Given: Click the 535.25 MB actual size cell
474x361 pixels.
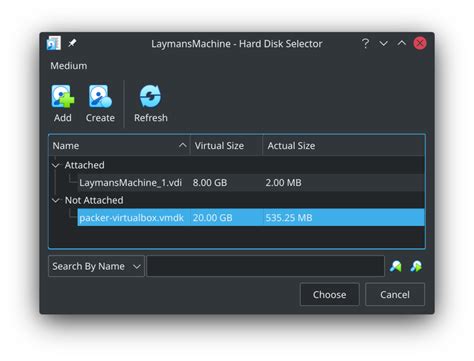Looking at the screenshot, I should coord(289,218).
